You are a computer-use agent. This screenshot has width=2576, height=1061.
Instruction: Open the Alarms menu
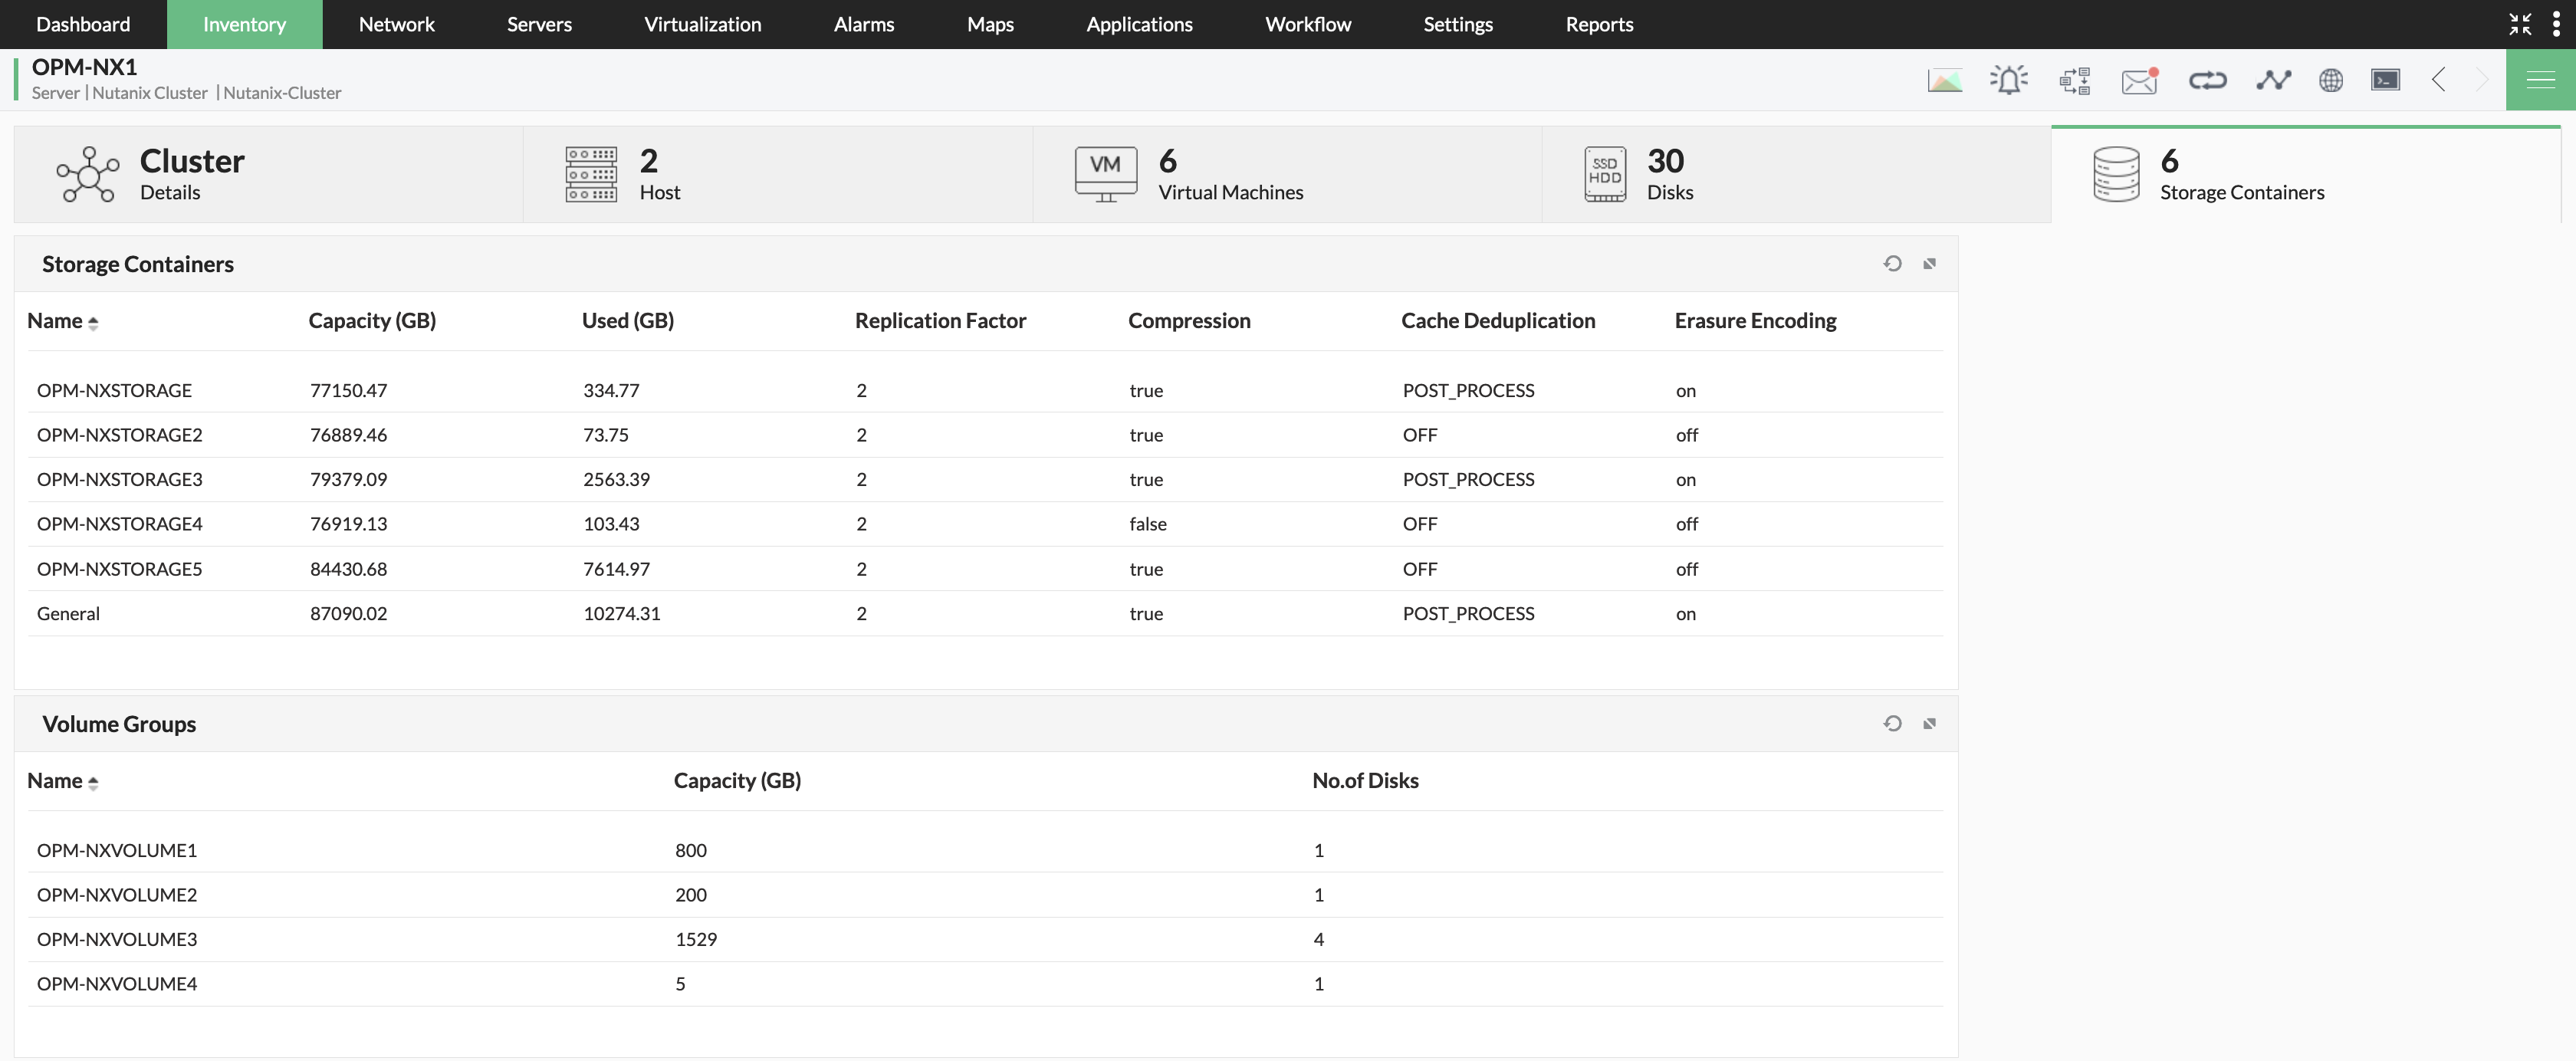coord(863,24)
